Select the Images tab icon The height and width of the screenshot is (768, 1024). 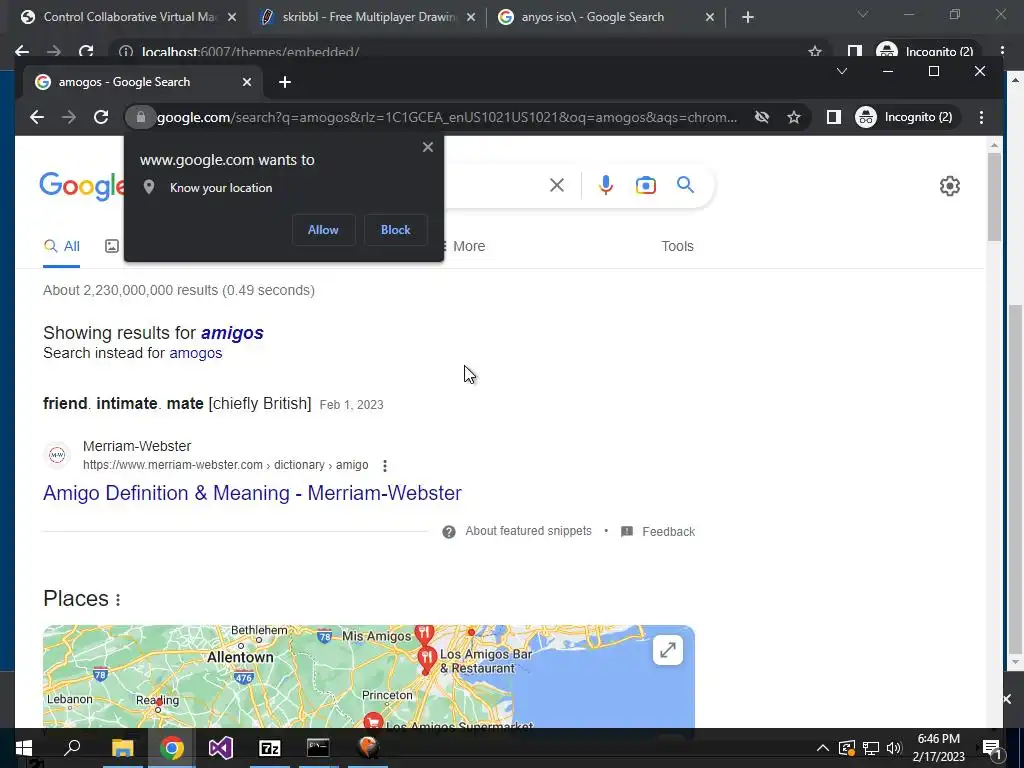112,246
